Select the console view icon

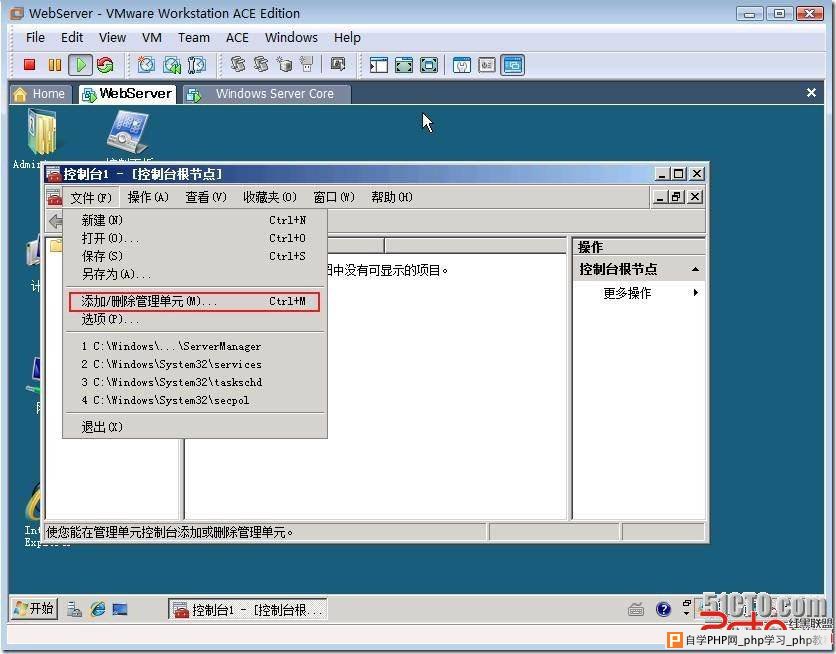click(x=512, y=66)
